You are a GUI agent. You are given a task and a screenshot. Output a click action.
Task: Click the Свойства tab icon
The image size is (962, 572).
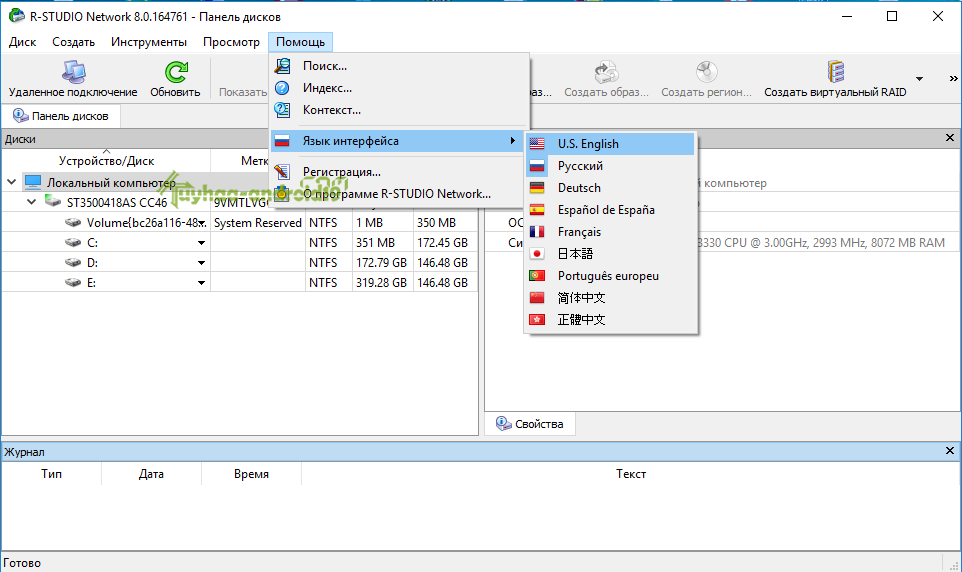coord(504,423)
